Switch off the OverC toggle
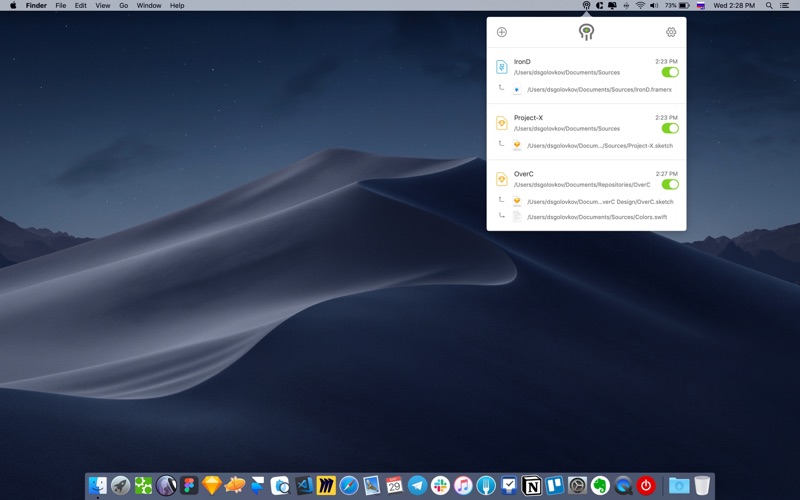The height and width of the screenshot is (500, 800). tap(670, 184)
